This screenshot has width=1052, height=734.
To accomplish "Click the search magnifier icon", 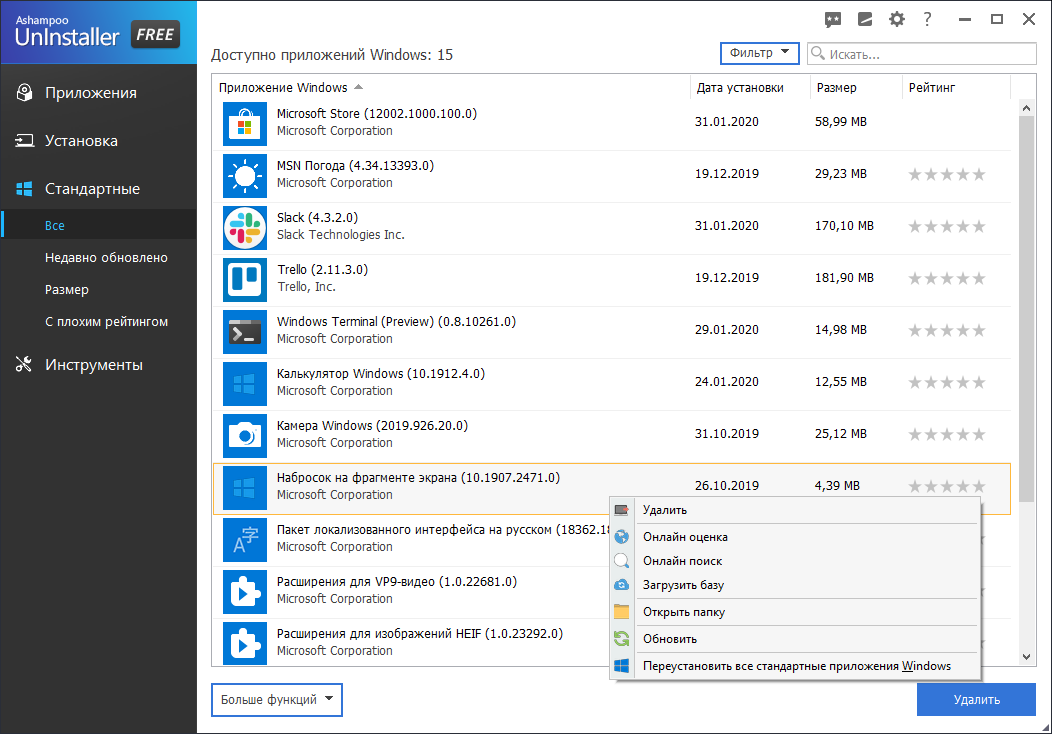I will coord(817,53).
